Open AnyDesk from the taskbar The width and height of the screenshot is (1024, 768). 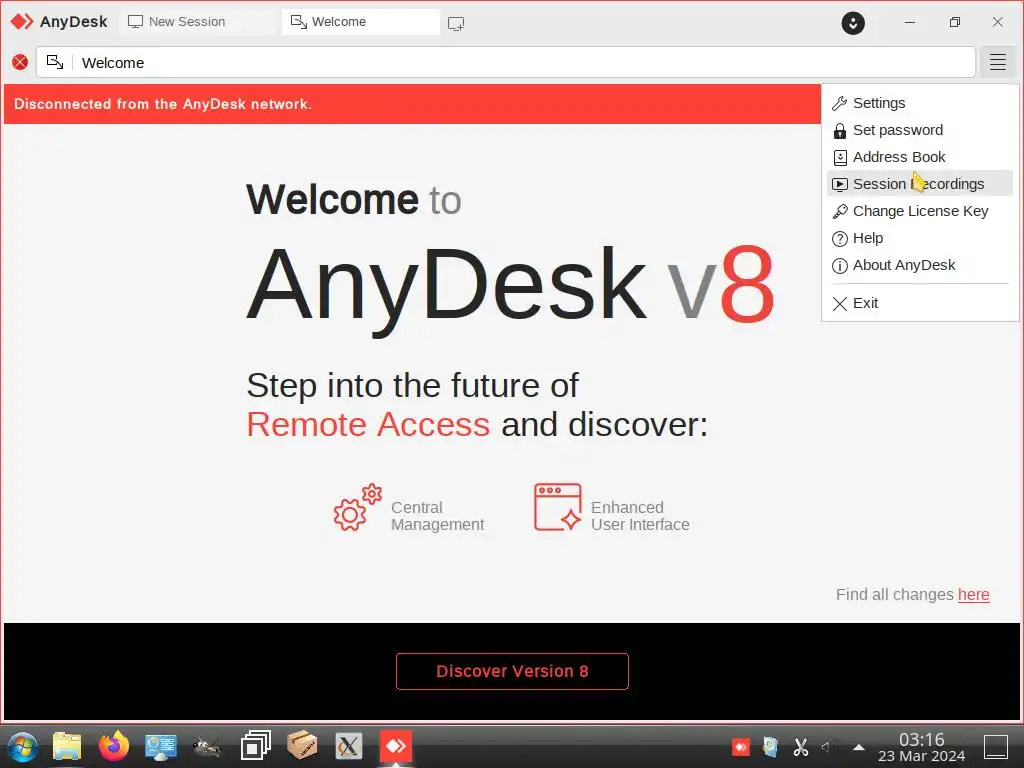point(396,746)
